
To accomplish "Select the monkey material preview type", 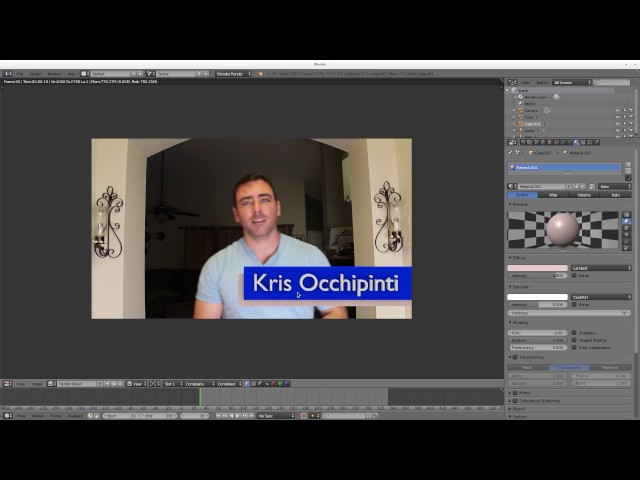I will [627, 235].
